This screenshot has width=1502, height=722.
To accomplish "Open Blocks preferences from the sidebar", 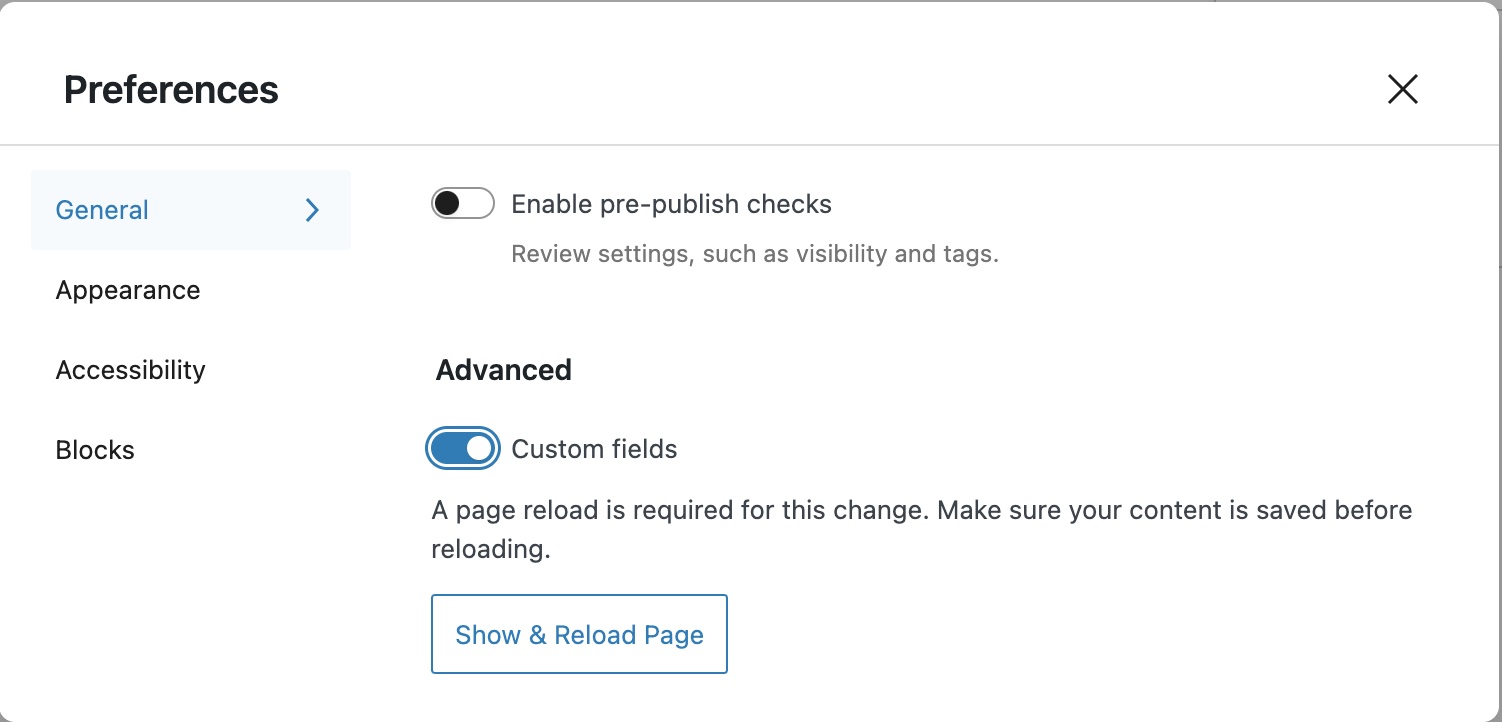I will click(95, 450).
